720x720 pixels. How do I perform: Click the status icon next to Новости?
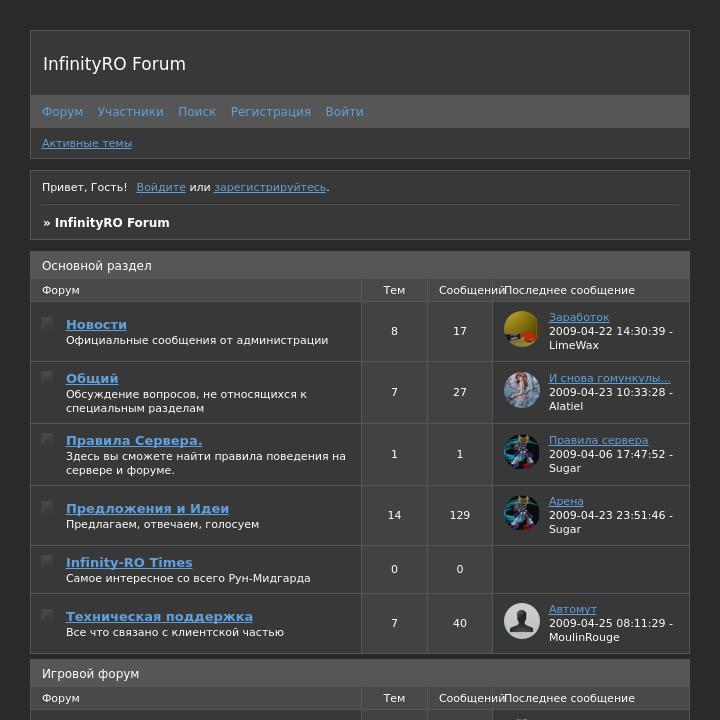(47, 323)
